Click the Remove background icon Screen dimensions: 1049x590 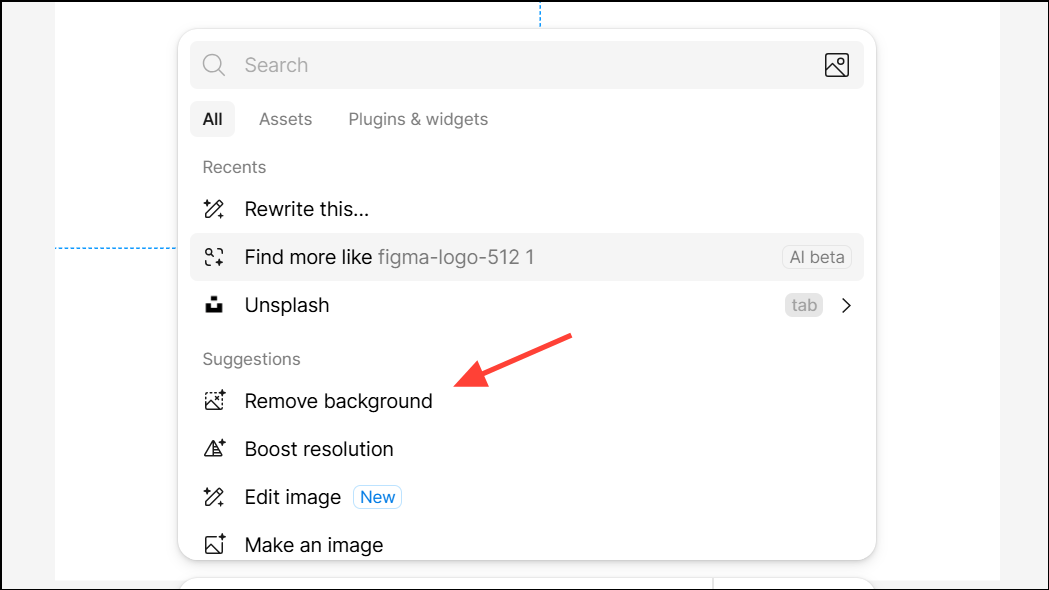point(214,401)
